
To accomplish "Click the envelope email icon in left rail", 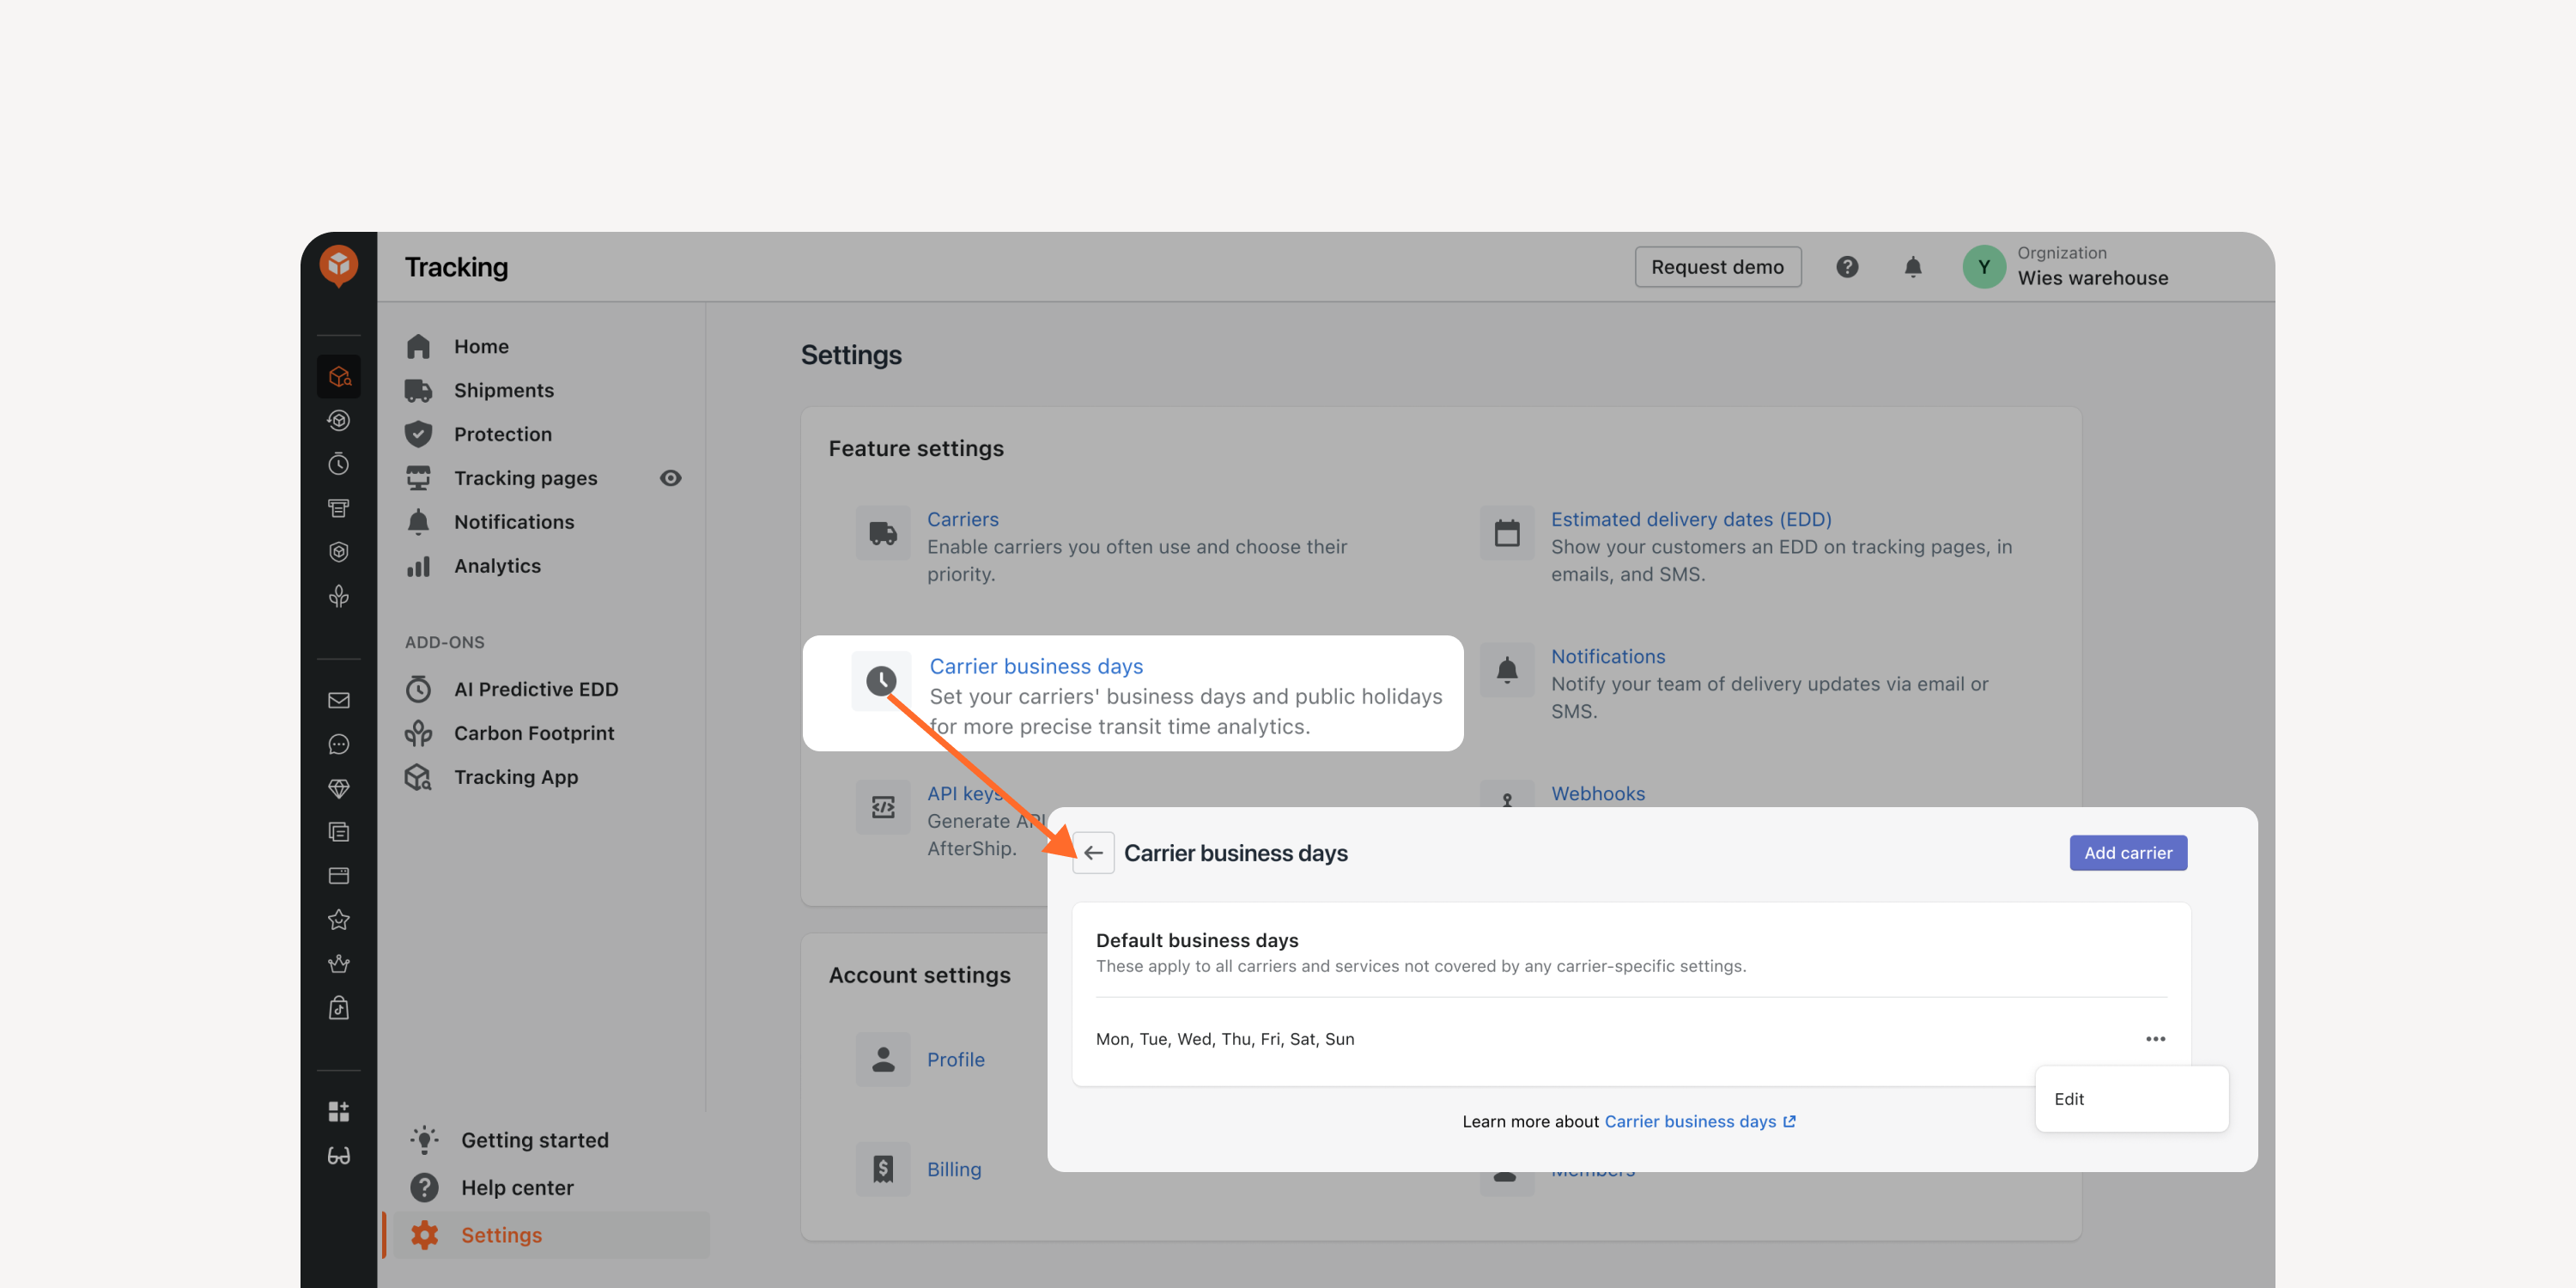I will click(x=339, y=700).
